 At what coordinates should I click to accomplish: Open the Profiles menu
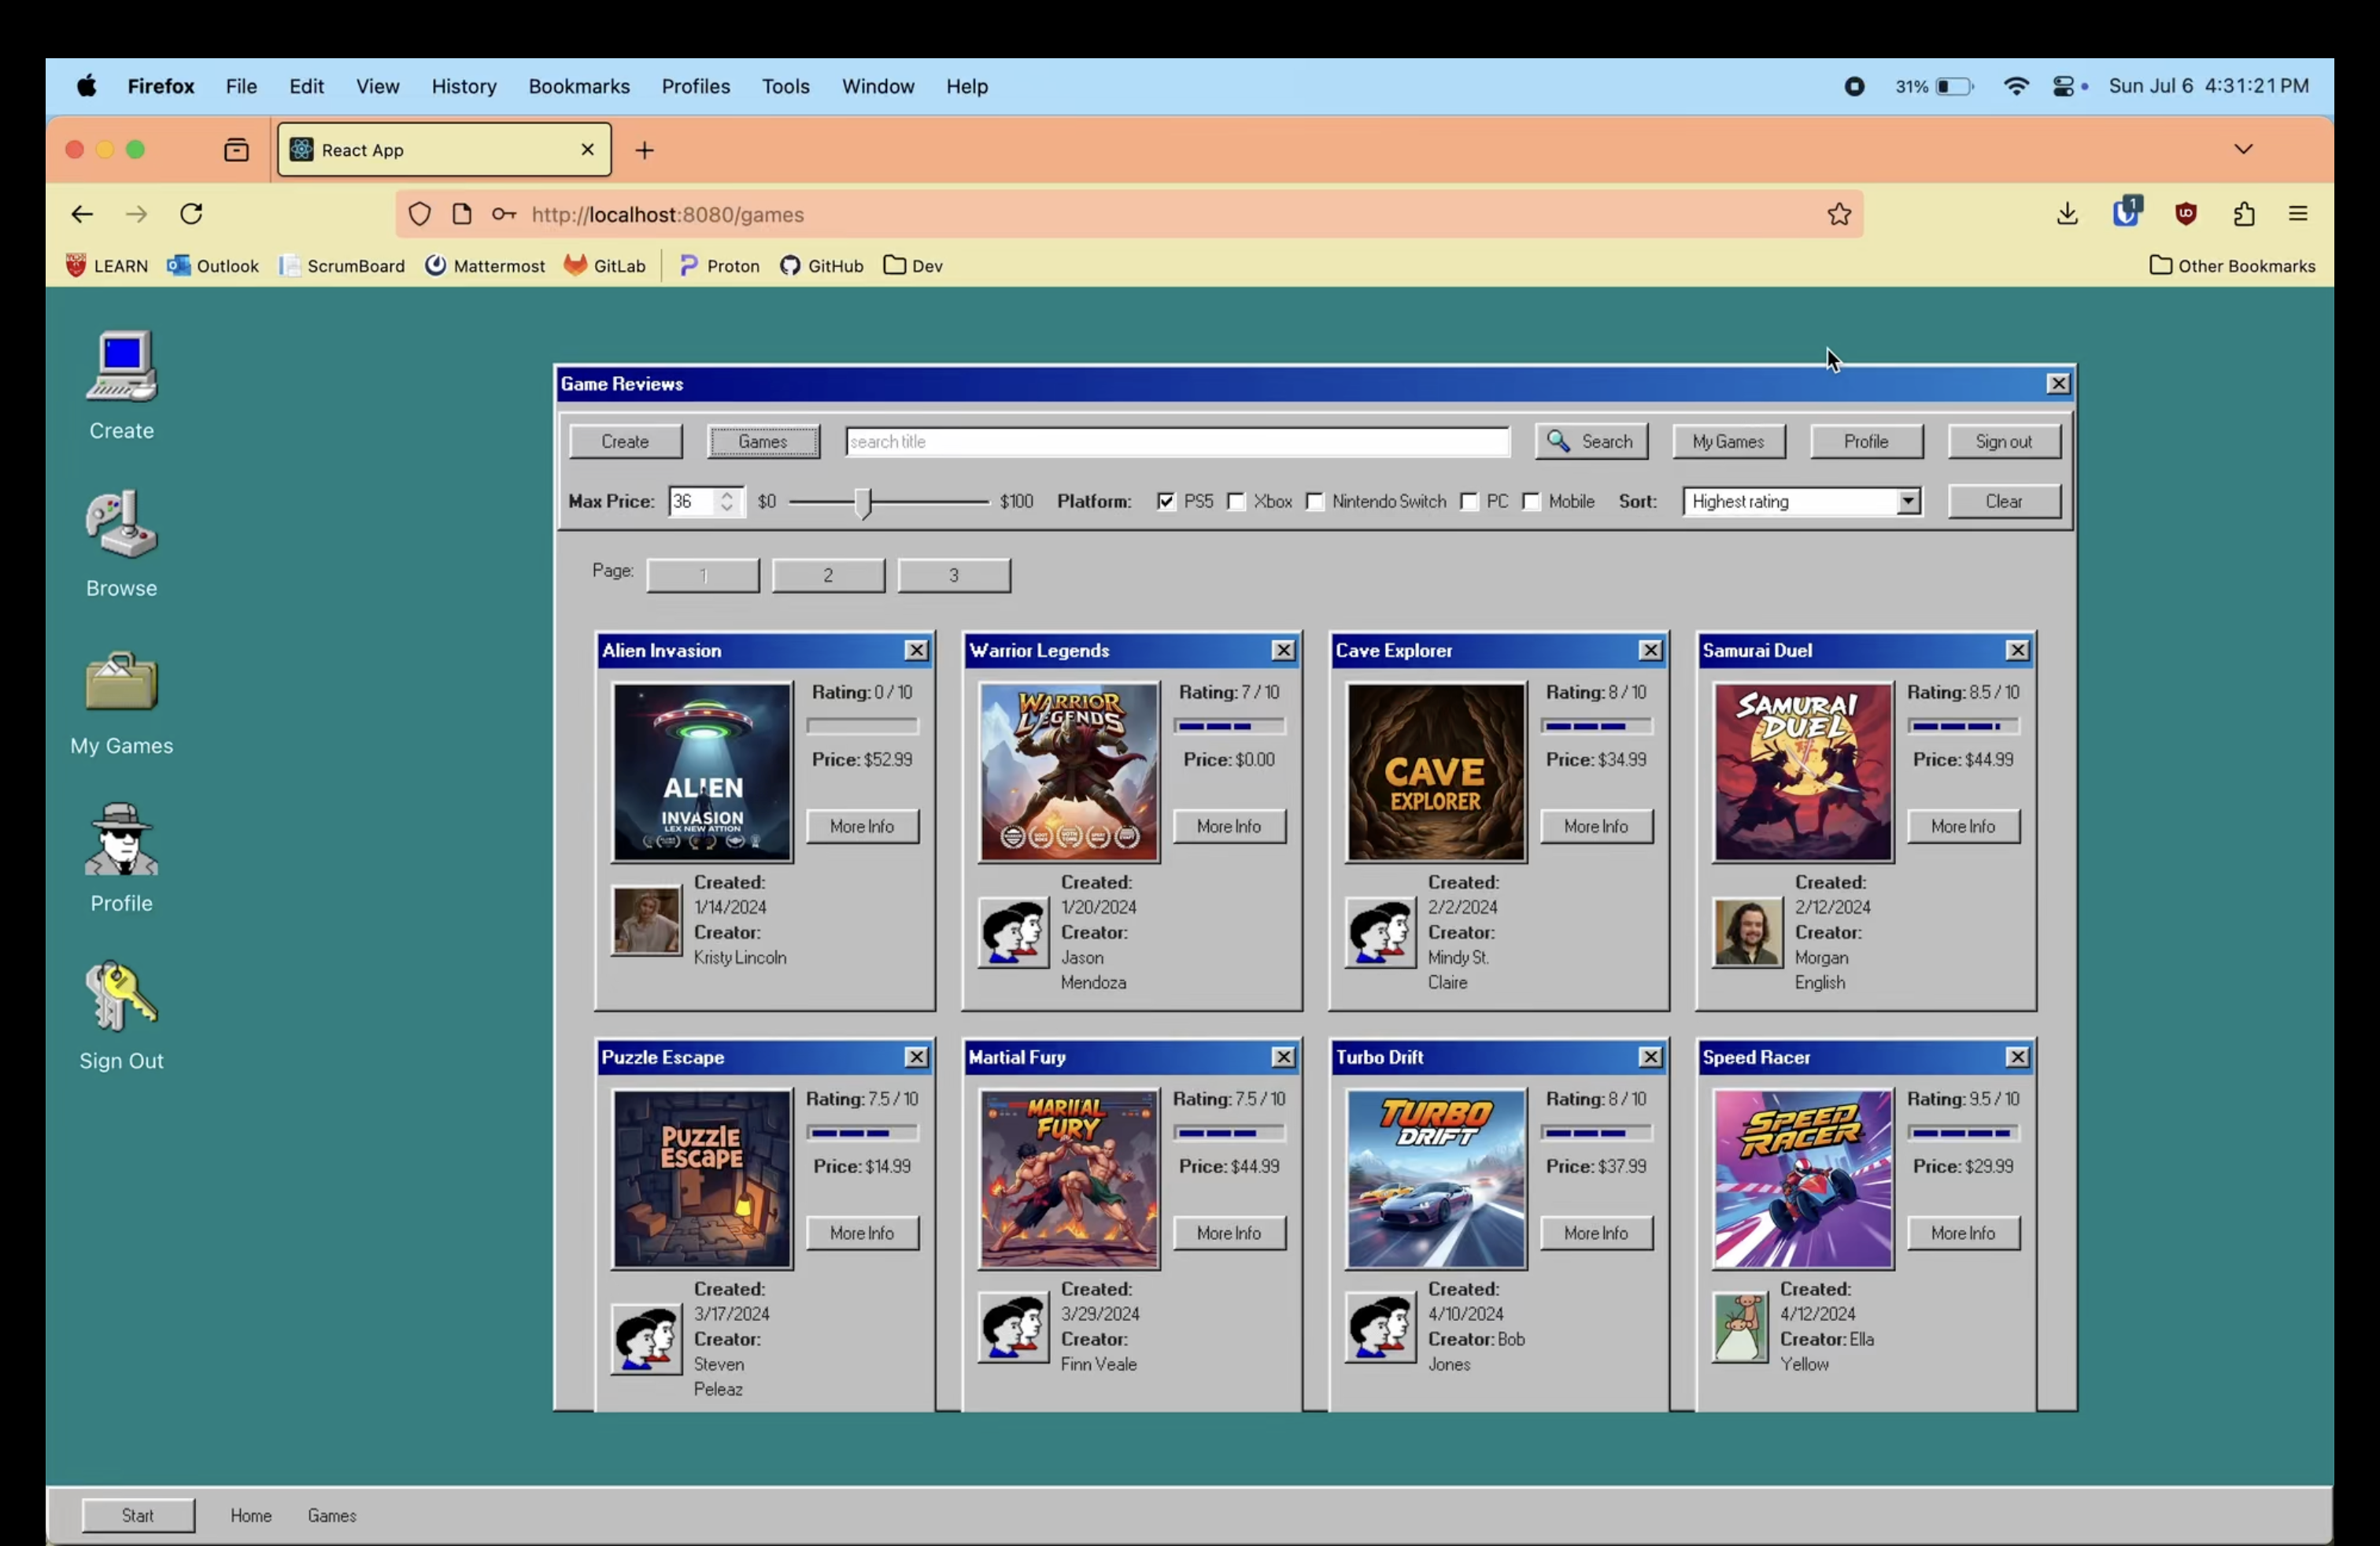tap(696, 86)
